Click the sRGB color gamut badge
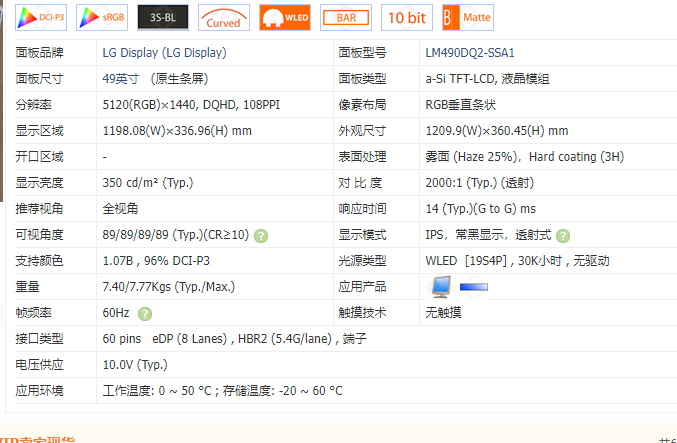The image size is (677, 443). click(102, 18)
